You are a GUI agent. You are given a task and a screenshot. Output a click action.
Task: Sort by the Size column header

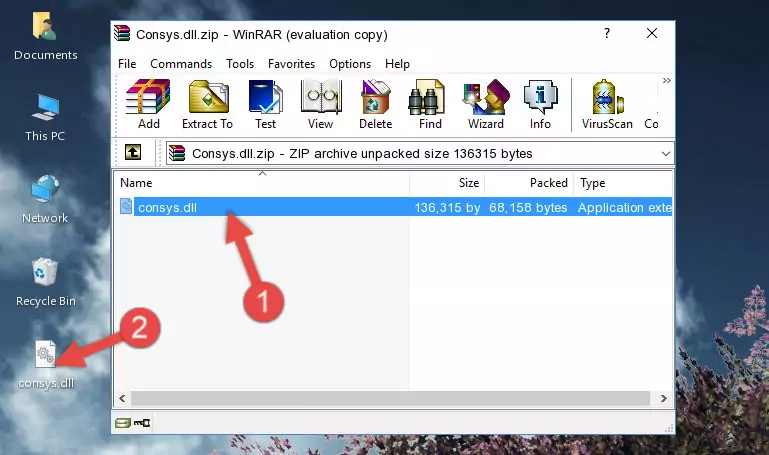pyautogui.click(x=447, y=183)
